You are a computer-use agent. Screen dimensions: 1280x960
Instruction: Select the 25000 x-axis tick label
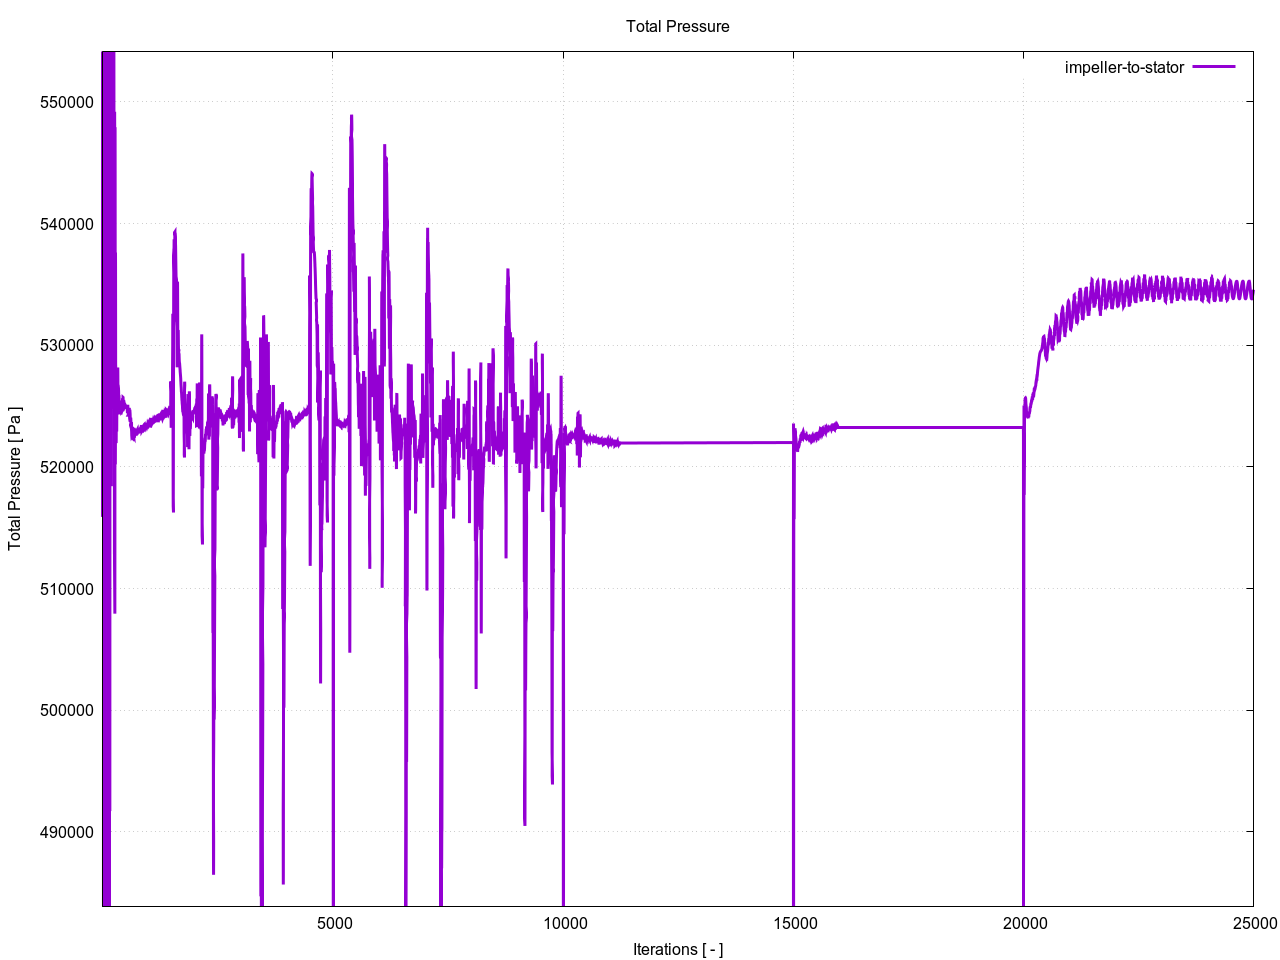point(1253,923)
